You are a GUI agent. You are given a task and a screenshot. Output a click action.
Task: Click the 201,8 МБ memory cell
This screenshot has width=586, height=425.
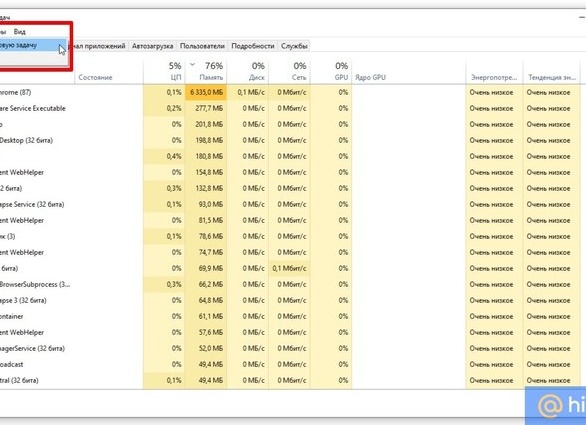coord(206,124)
